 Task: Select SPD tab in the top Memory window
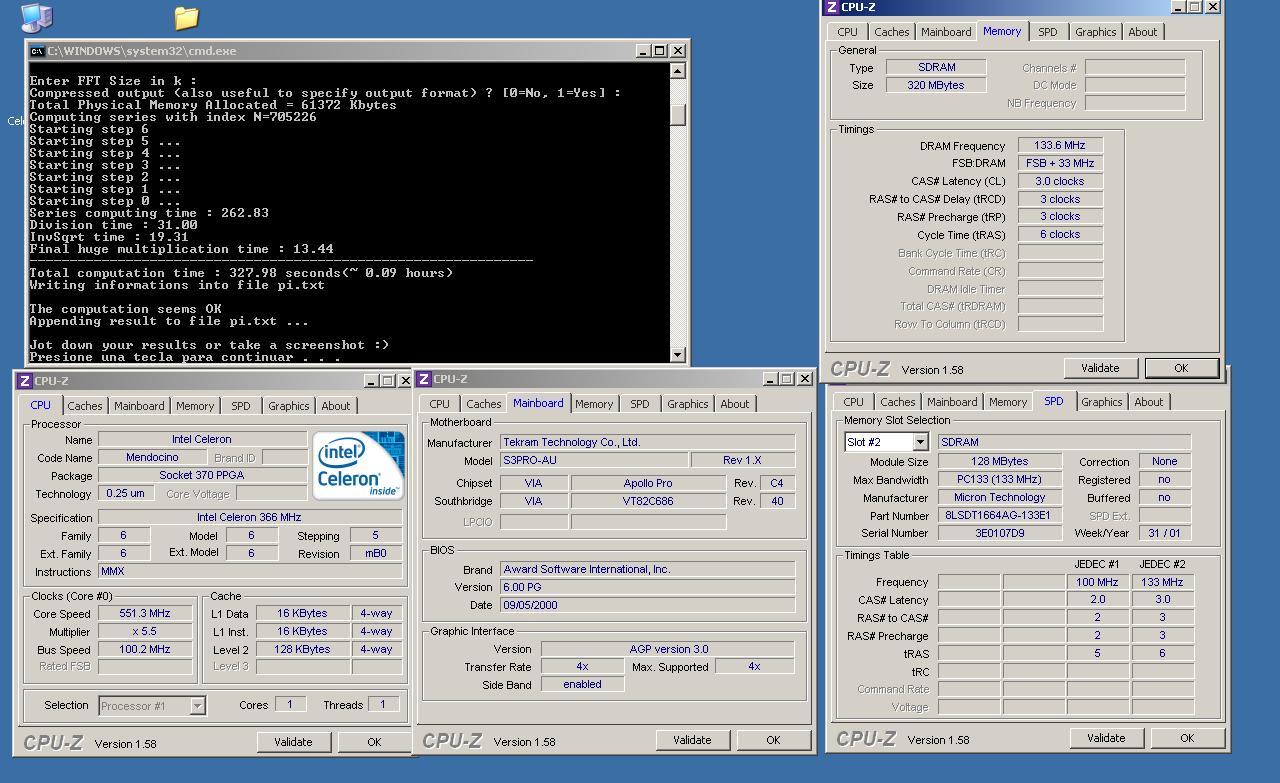pos(1048,32)
